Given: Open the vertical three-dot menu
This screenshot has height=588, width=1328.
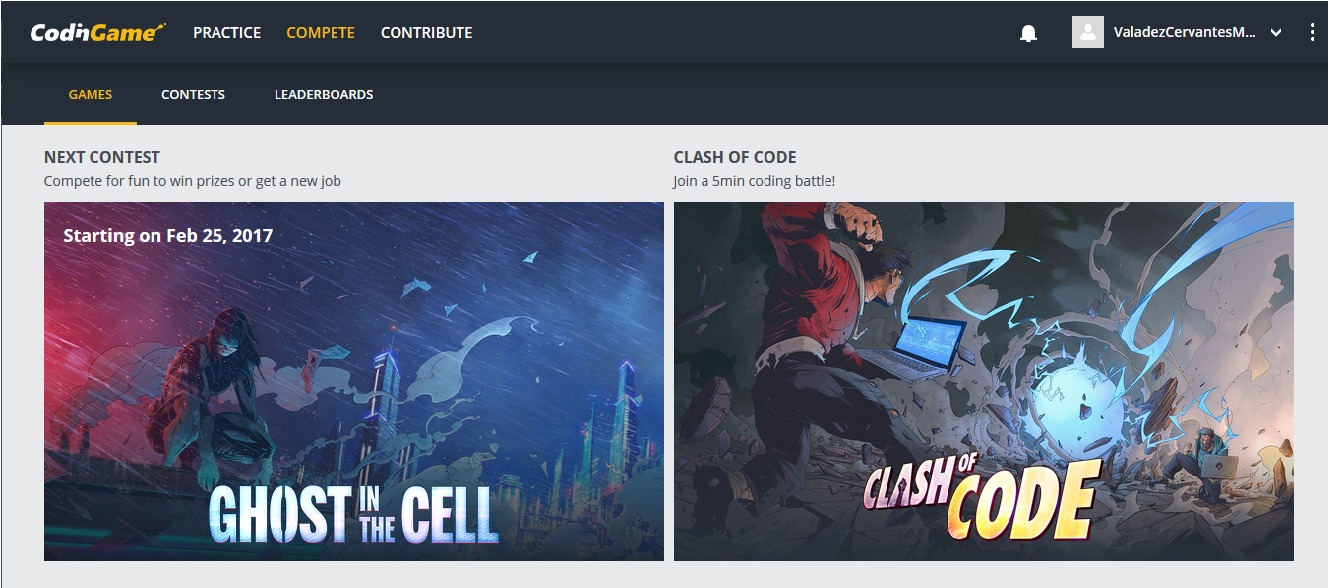Looking at the screenshot, I should (1312, 32).
